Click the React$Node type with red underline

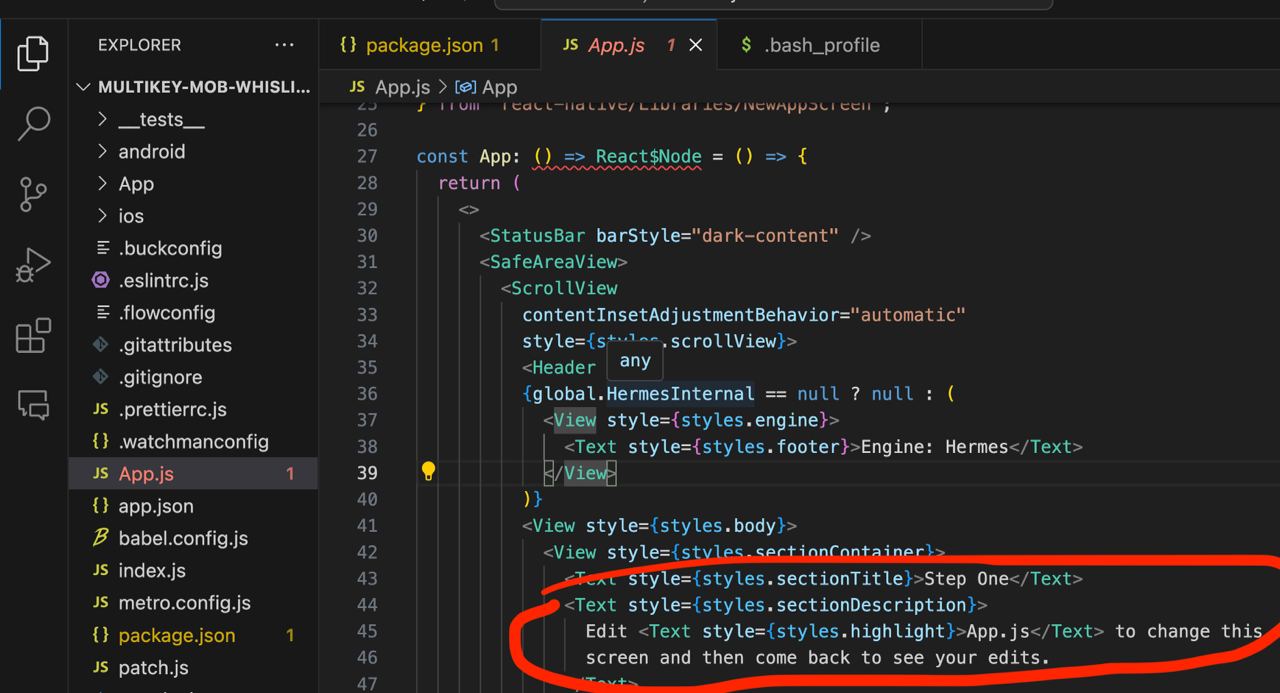[649, 157]
